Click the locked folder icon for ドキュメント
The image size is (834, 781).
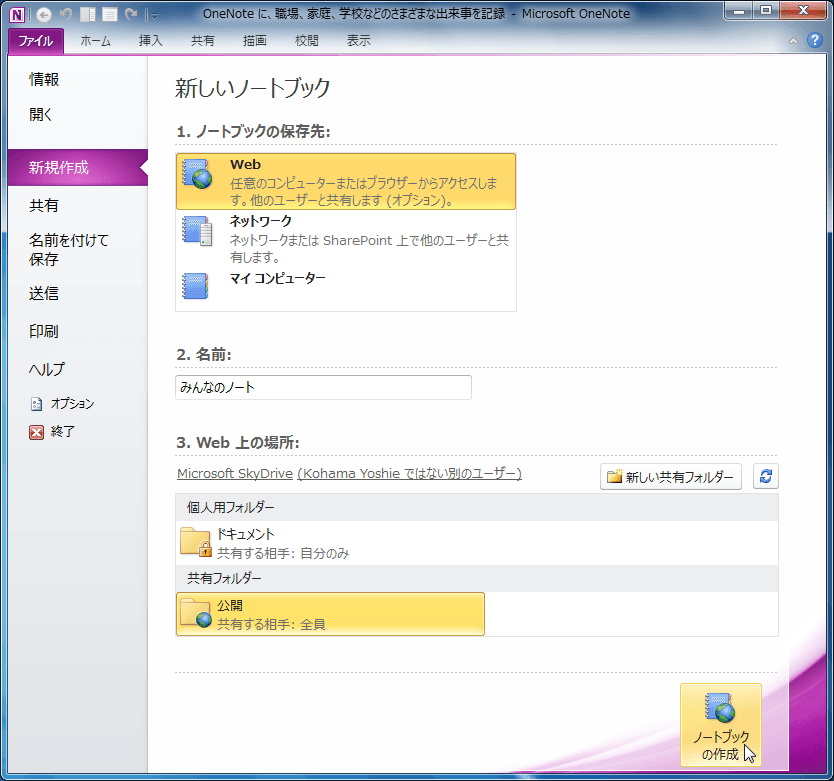pos(196,542)
